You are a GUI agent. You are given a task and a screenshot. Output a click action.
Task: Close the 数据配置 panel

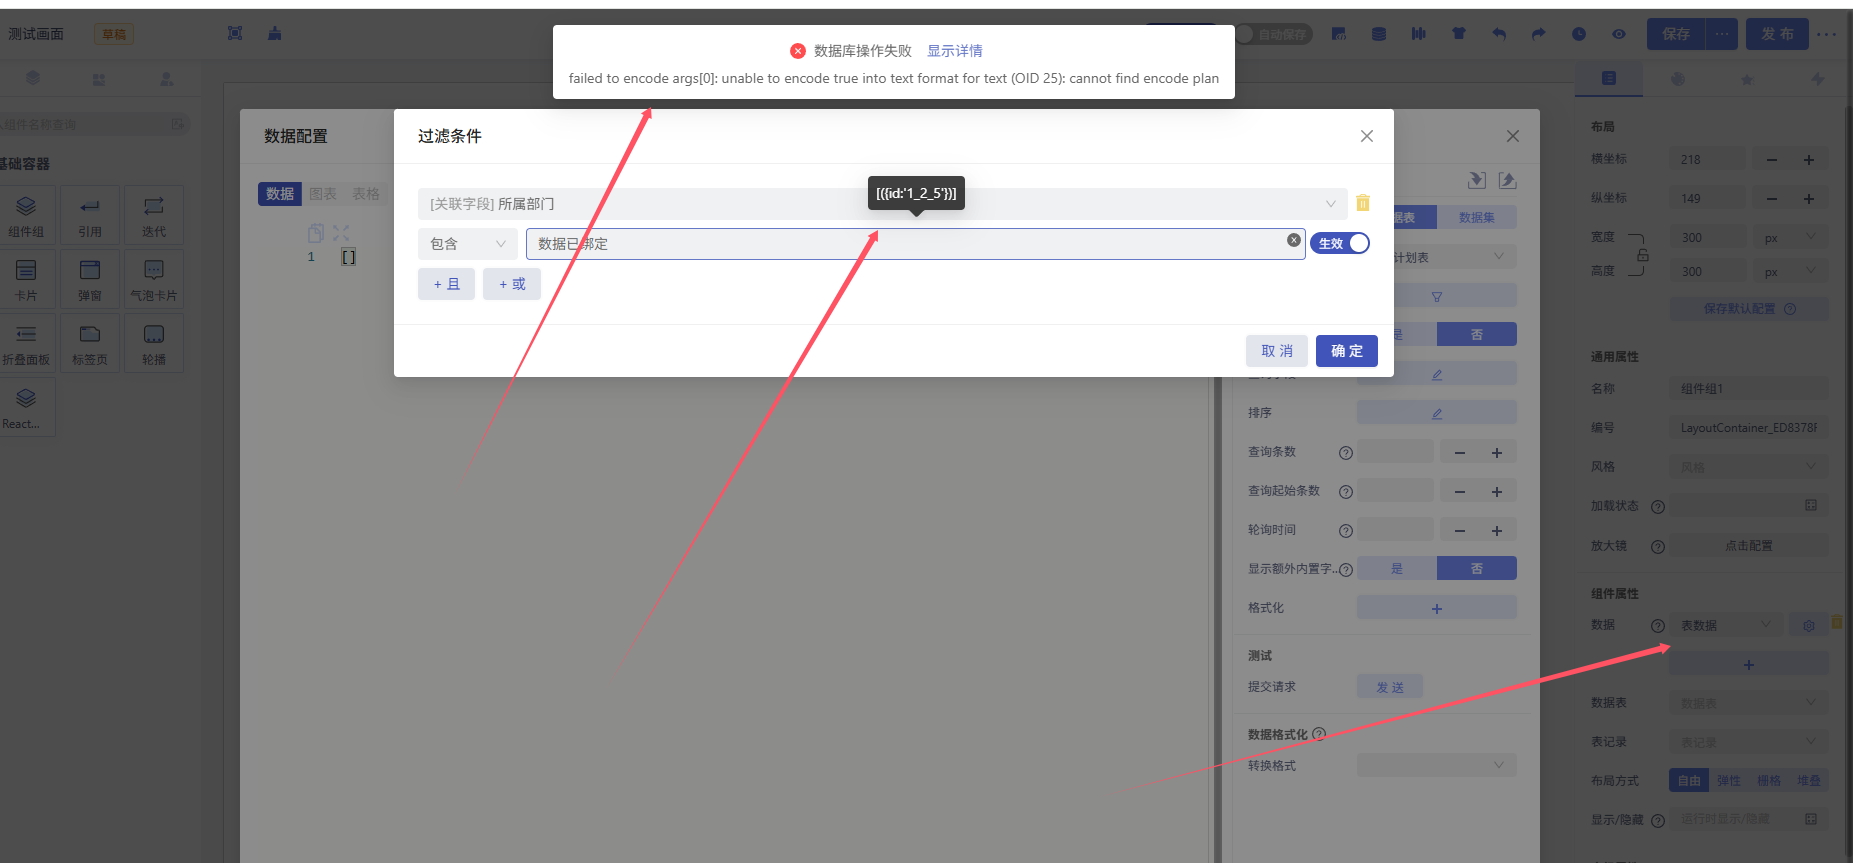[x=1513, y=136]
